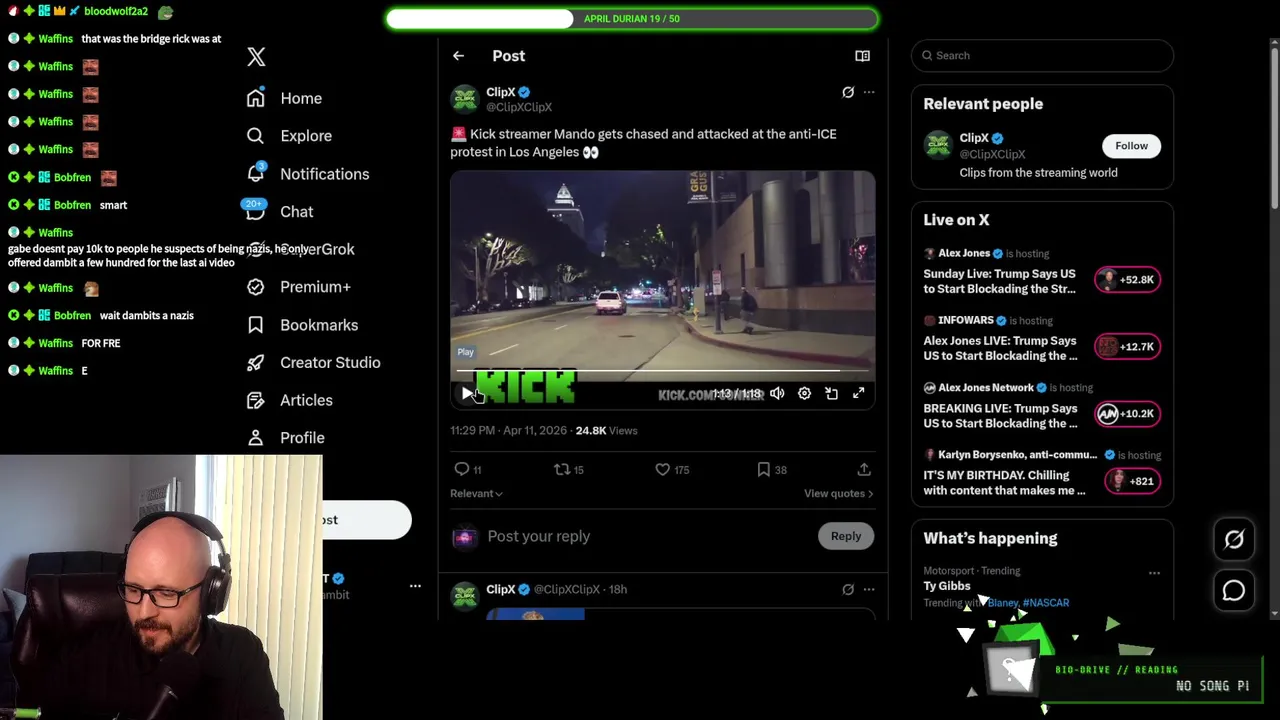Image resolution: width=1280 pixels, height=720 pixels.
Task: Open video settings gear
Action: (804, 394)
